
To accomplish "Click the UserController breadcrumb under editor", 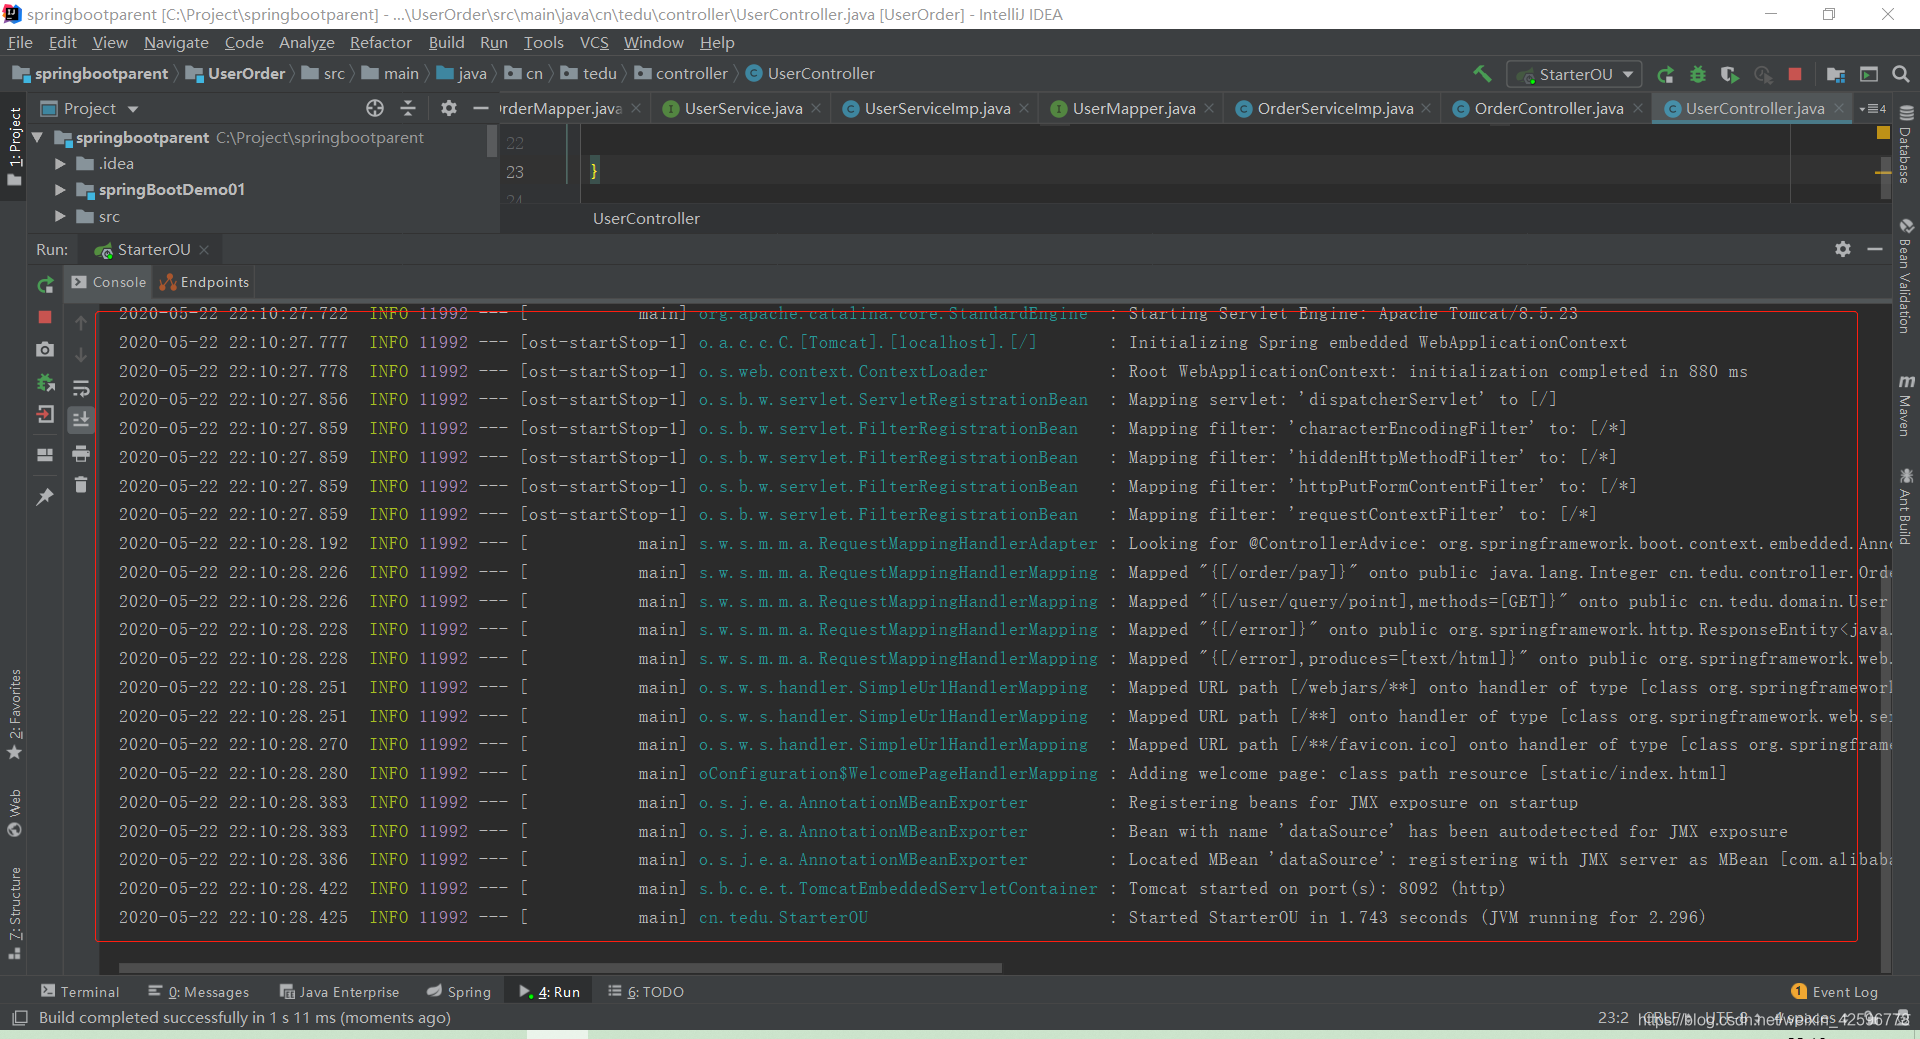I will [x=646, y=218].
